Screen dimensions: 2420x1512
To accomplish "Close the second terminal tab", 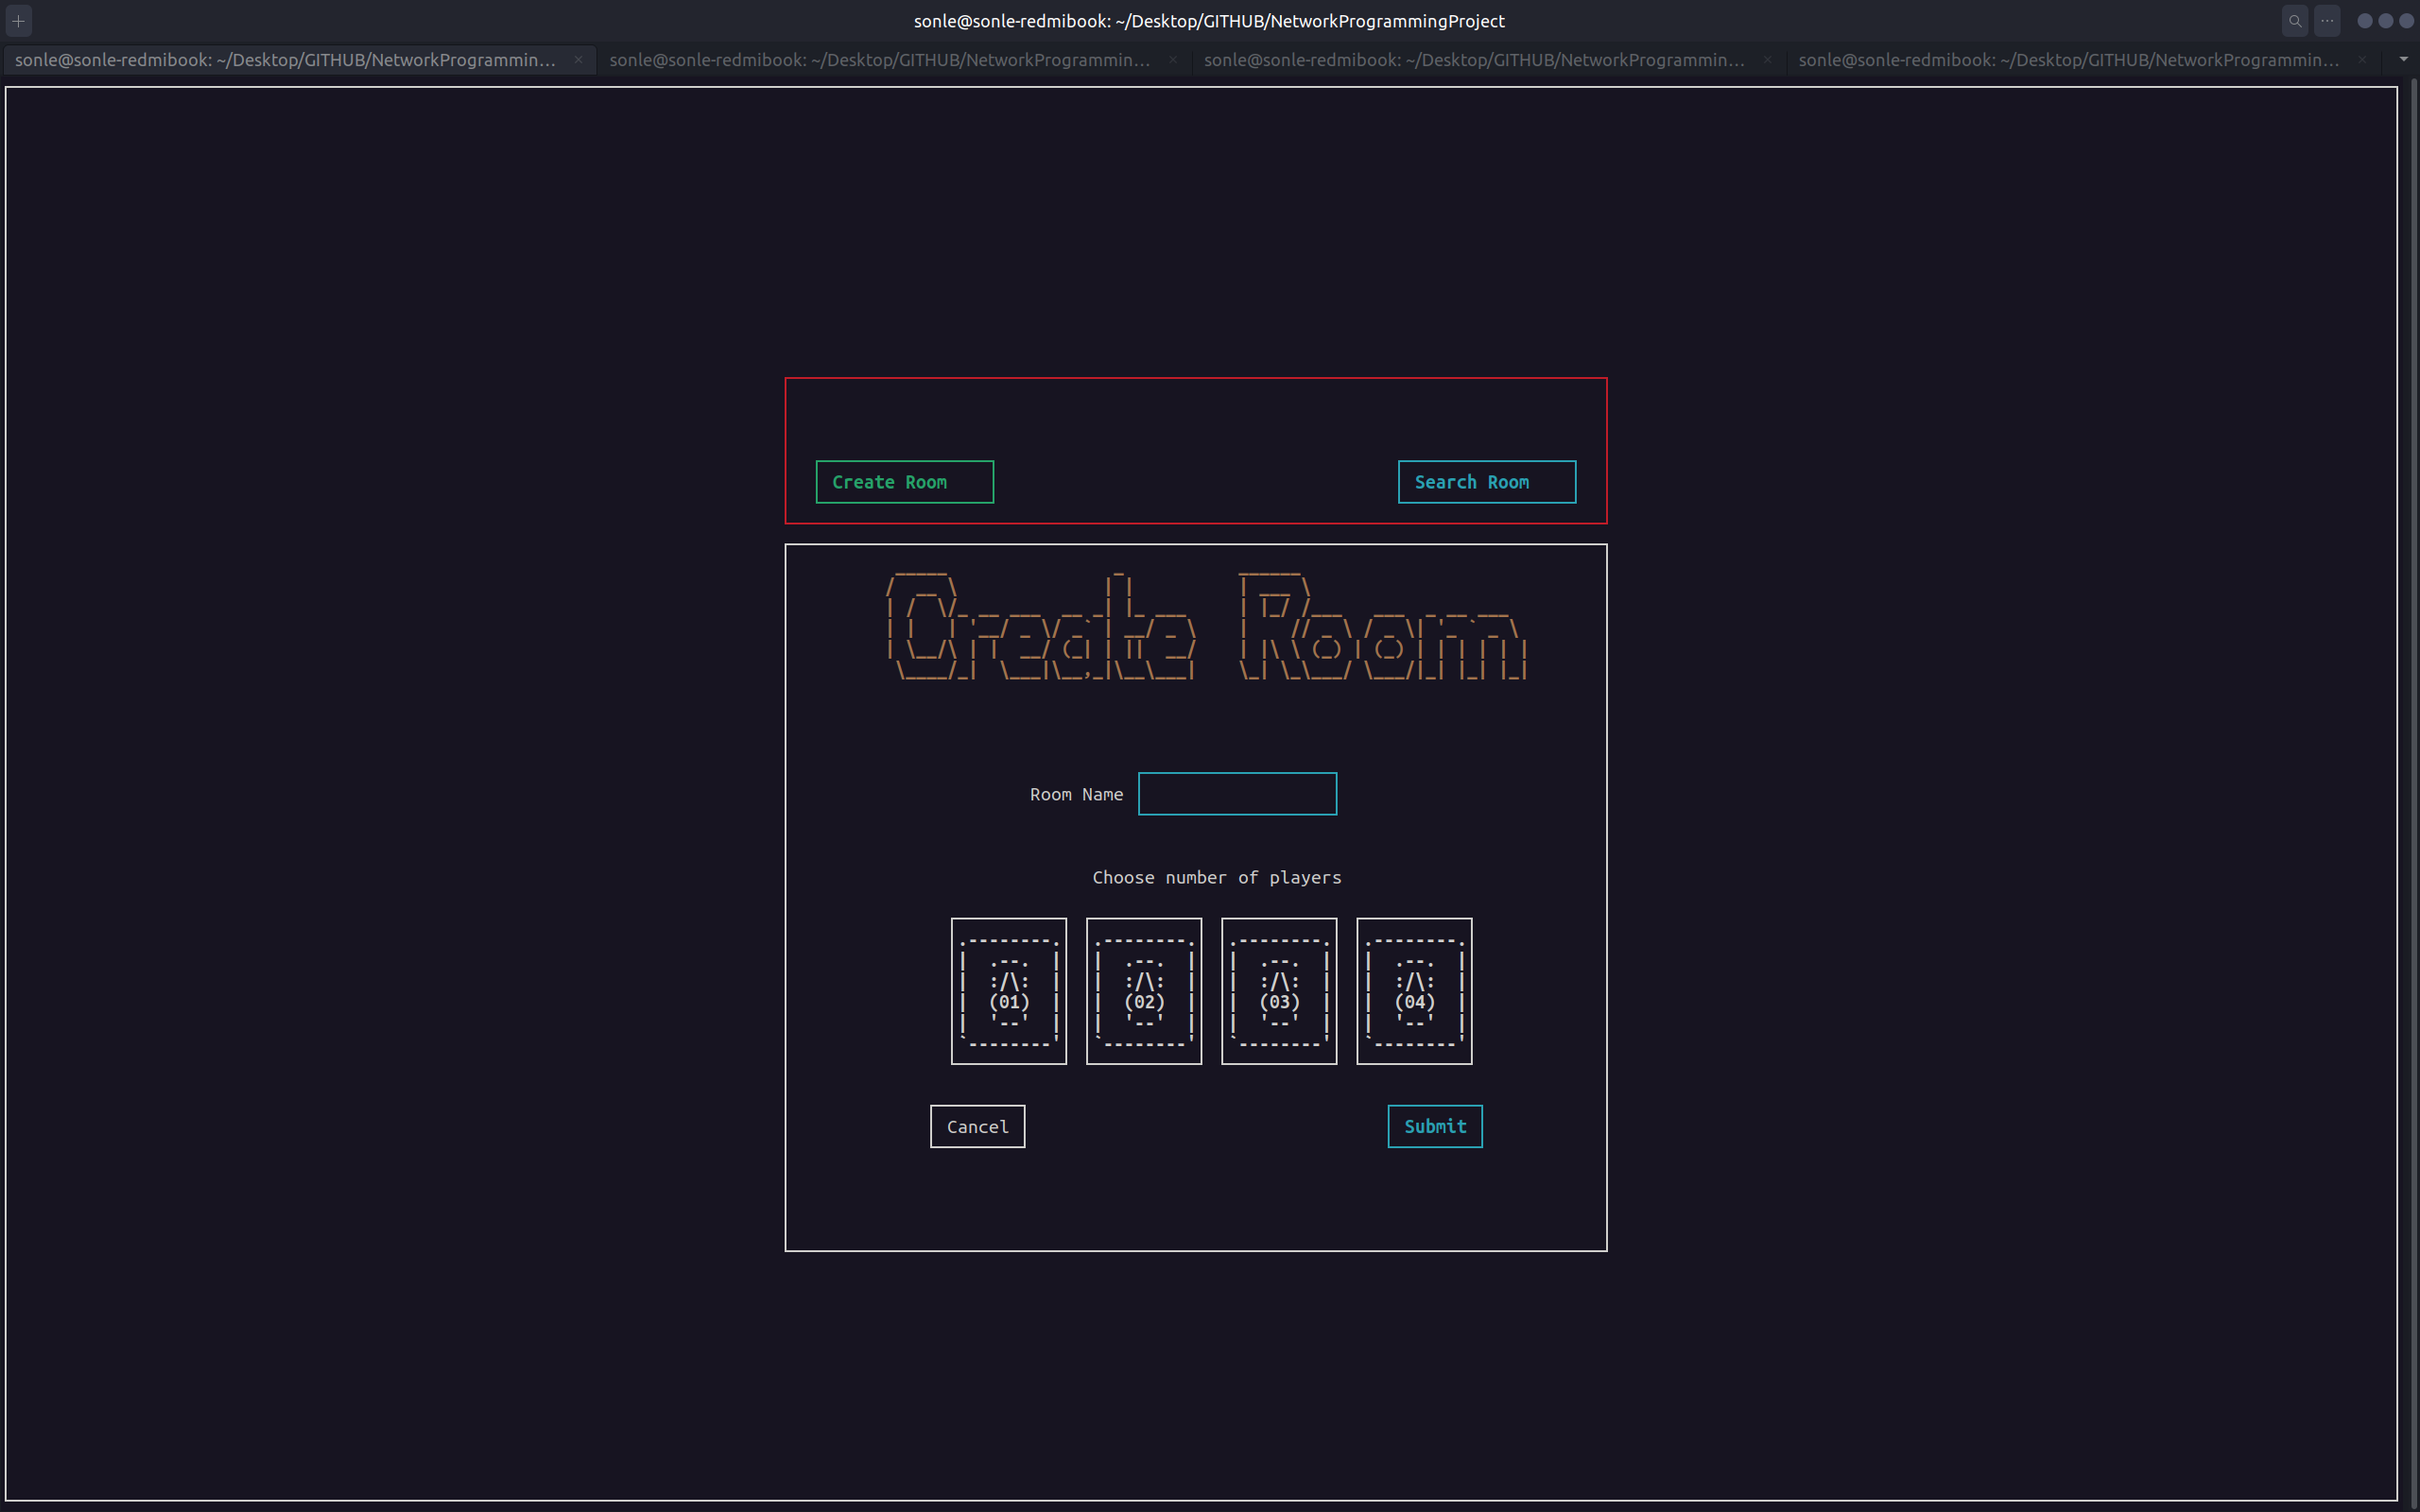I will [x=1173, y=60].
